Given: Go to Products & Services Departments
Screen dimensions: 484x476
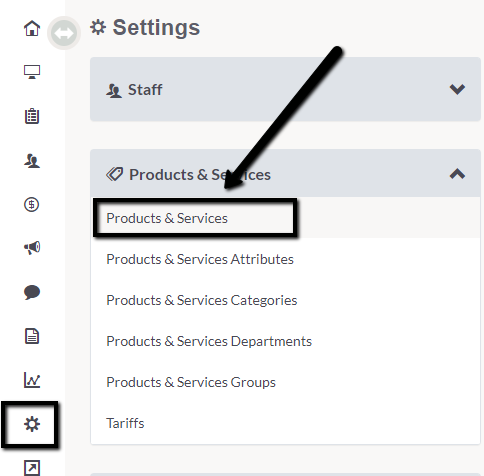Looking at the screenshot, I should (x=209, y=341).
